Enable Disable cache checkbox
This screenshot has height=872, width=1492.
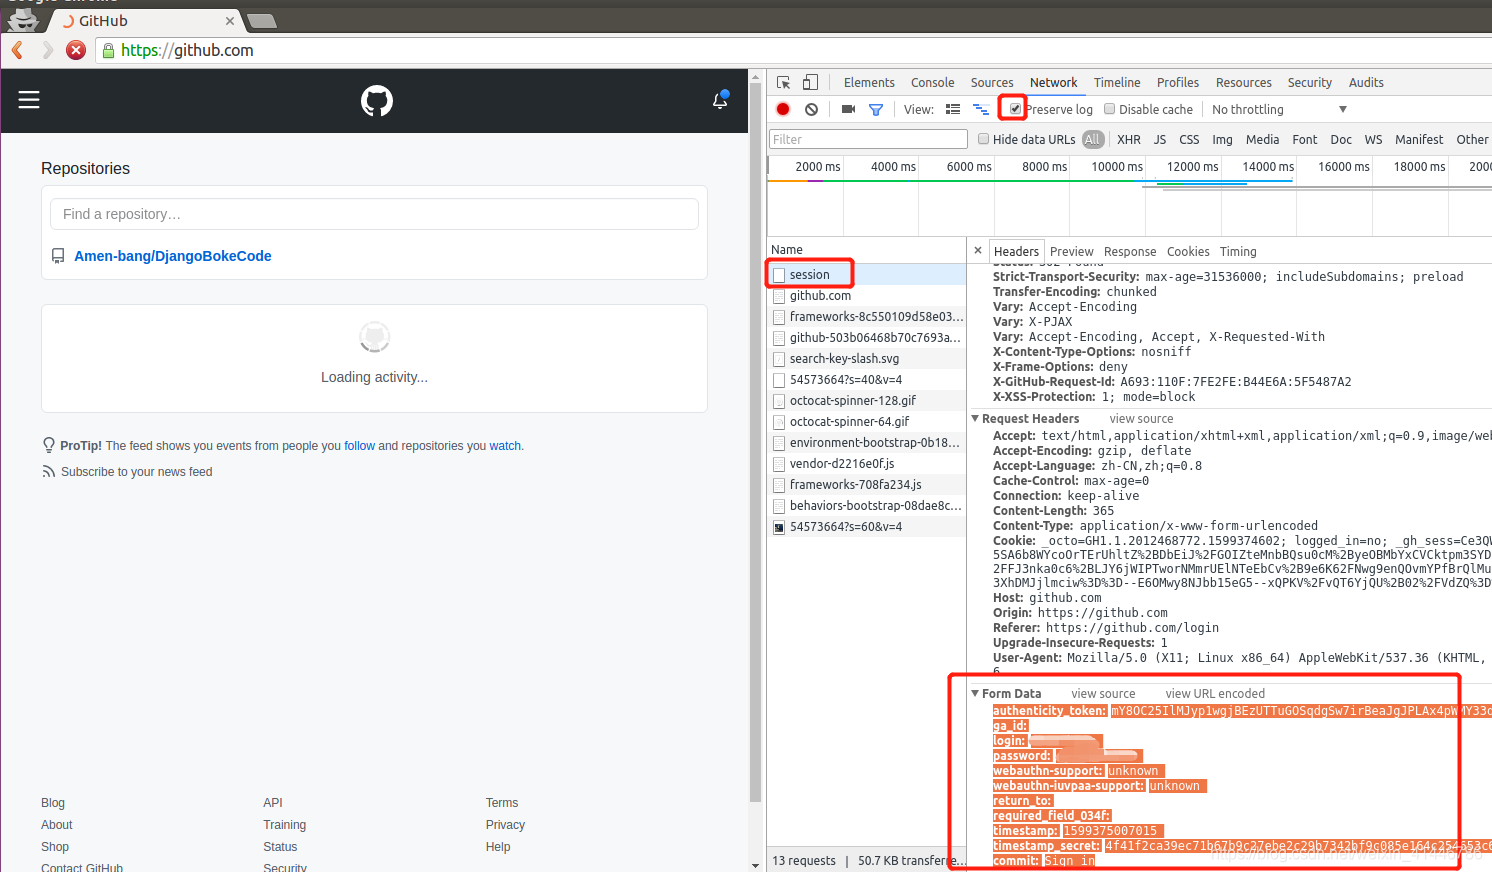1109,109
